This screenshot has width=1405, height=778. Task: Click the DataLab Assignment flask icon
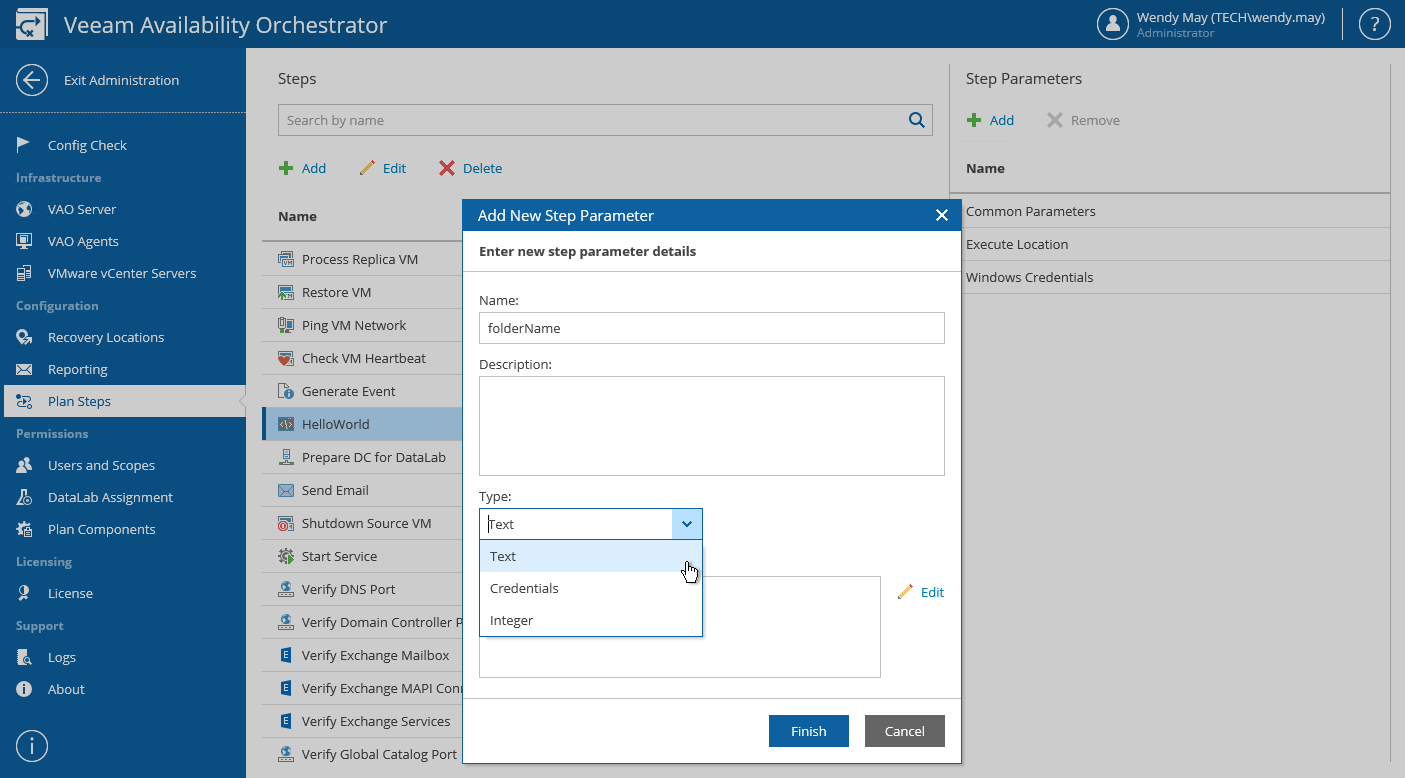pos(24,497)
